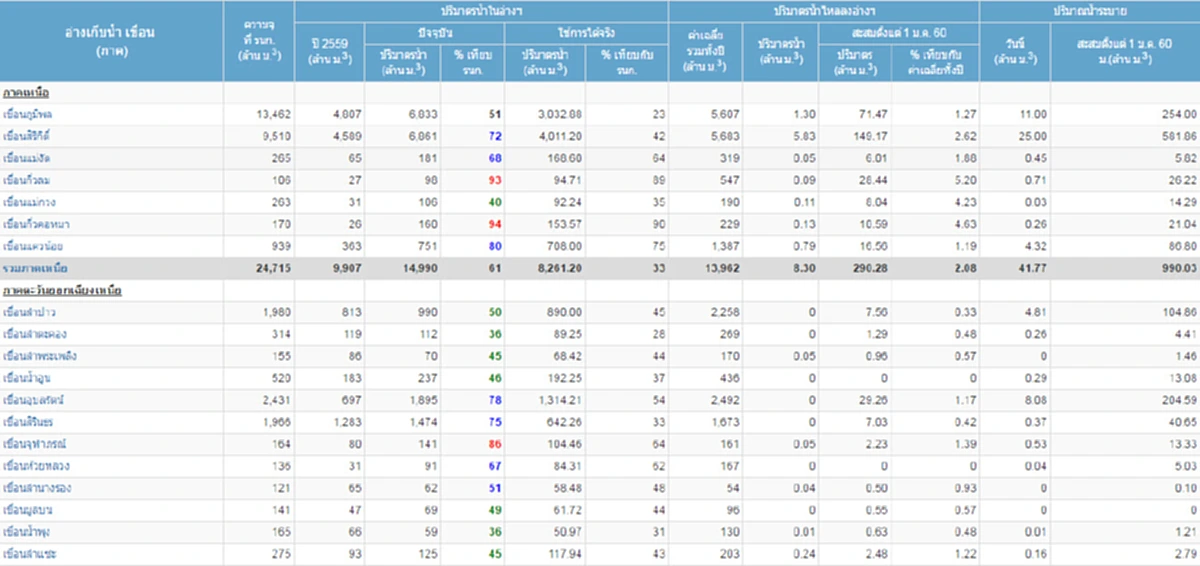Click the red percentage 86
1200x566 pixels.
[x=496, y=444]
